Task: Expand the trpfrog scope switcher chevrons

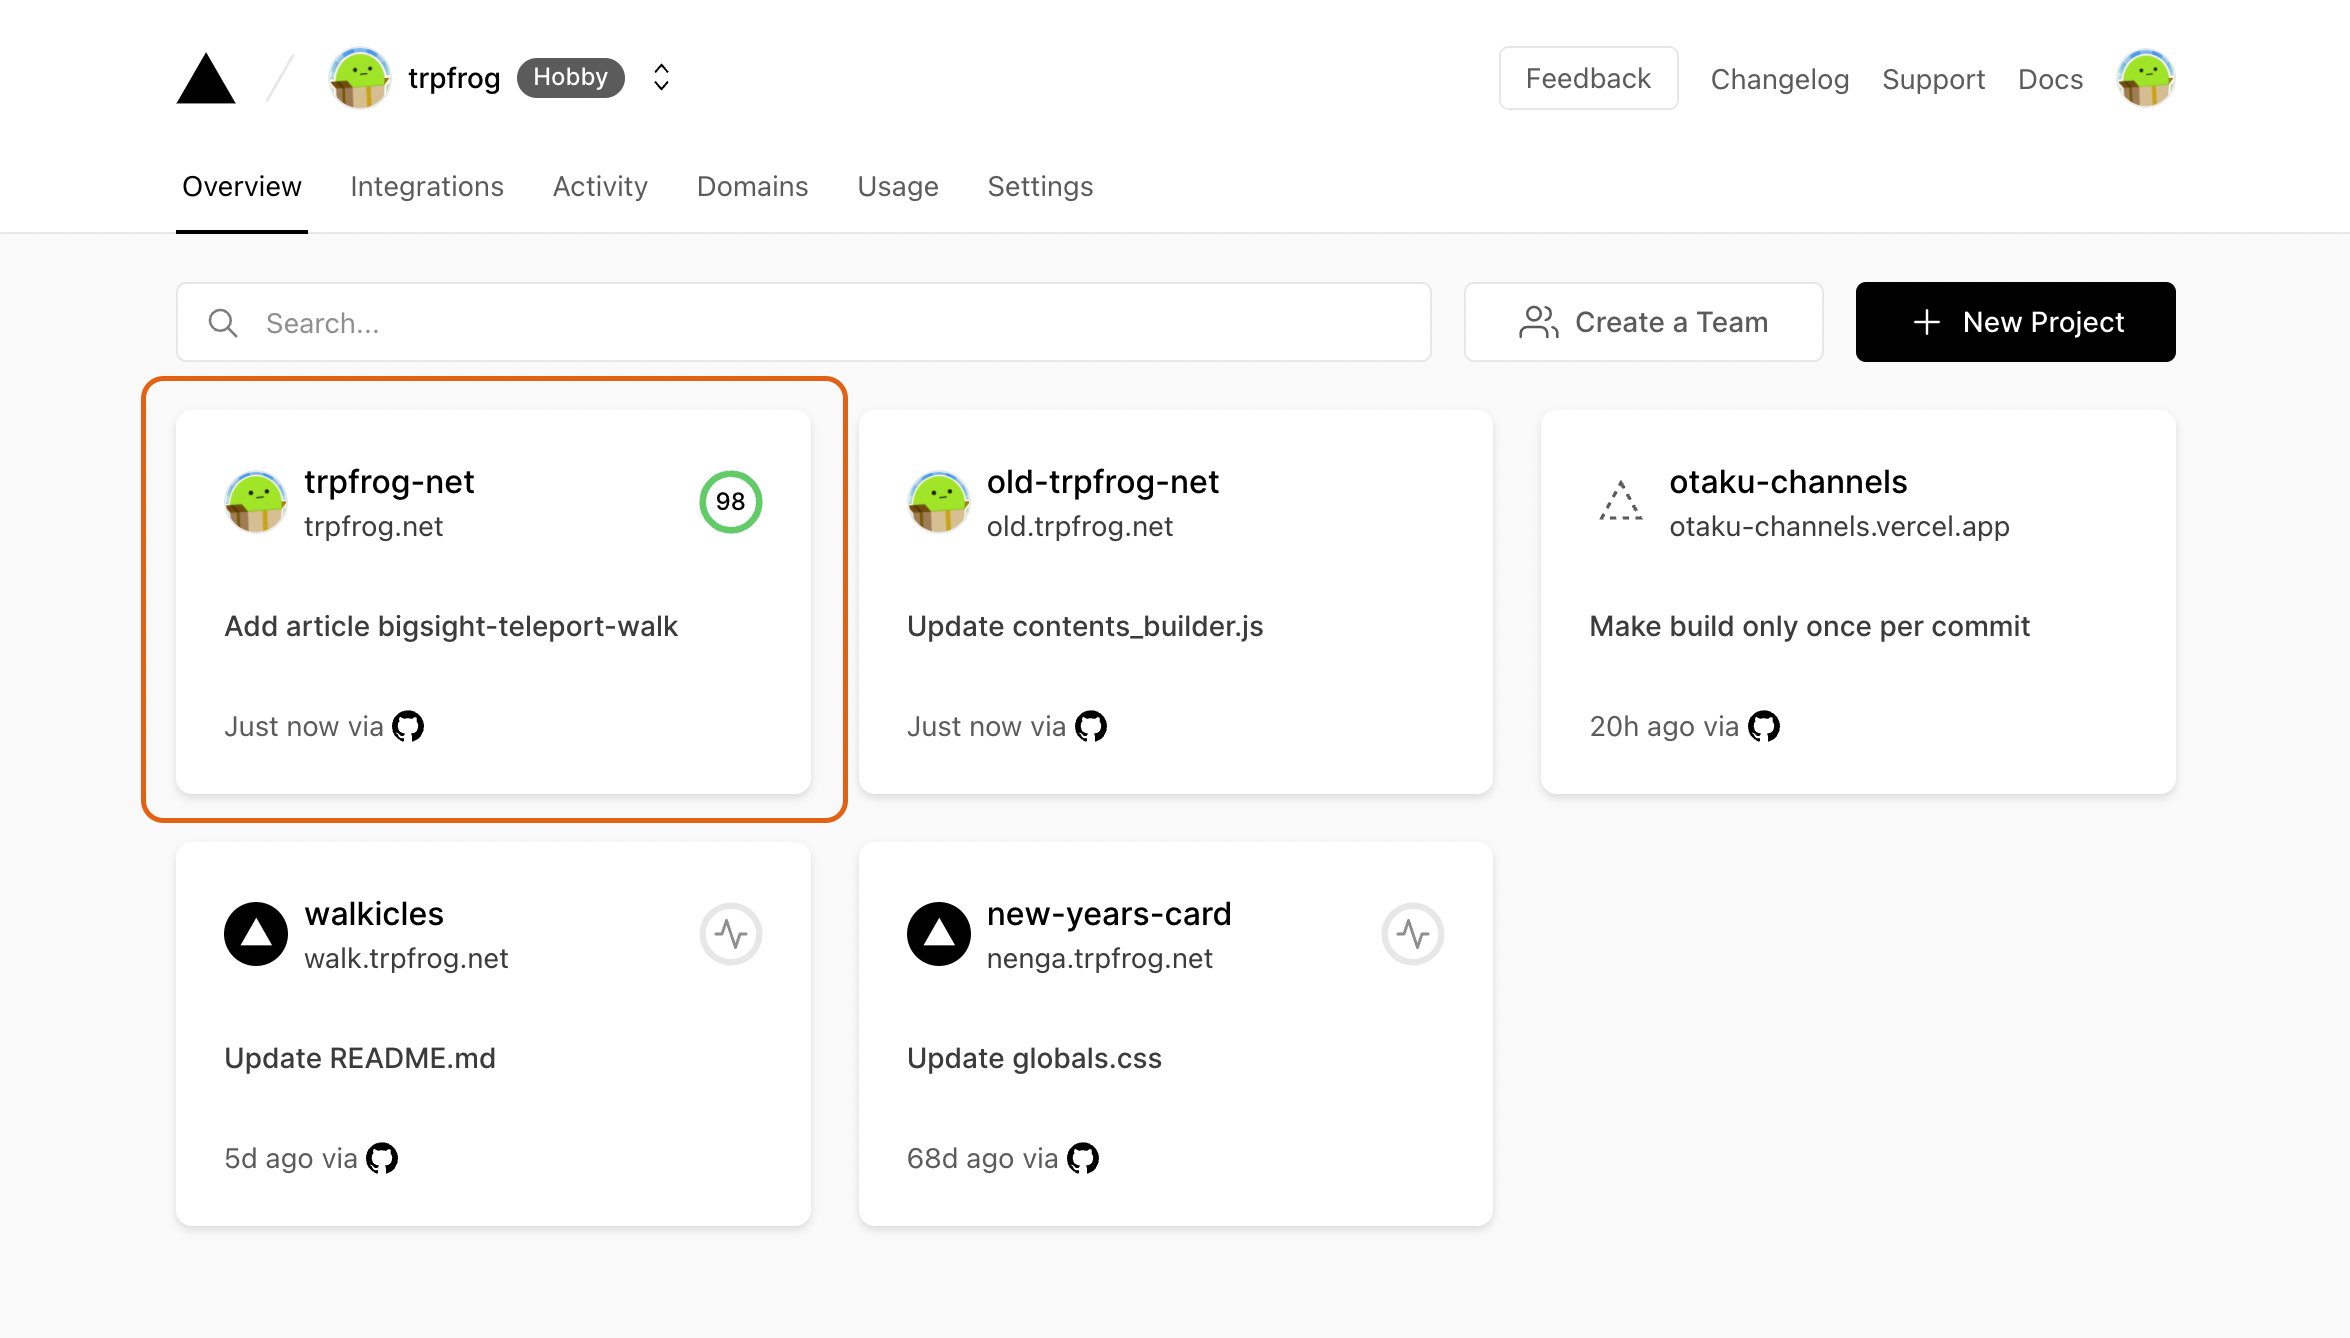Action: click(661, 78)
